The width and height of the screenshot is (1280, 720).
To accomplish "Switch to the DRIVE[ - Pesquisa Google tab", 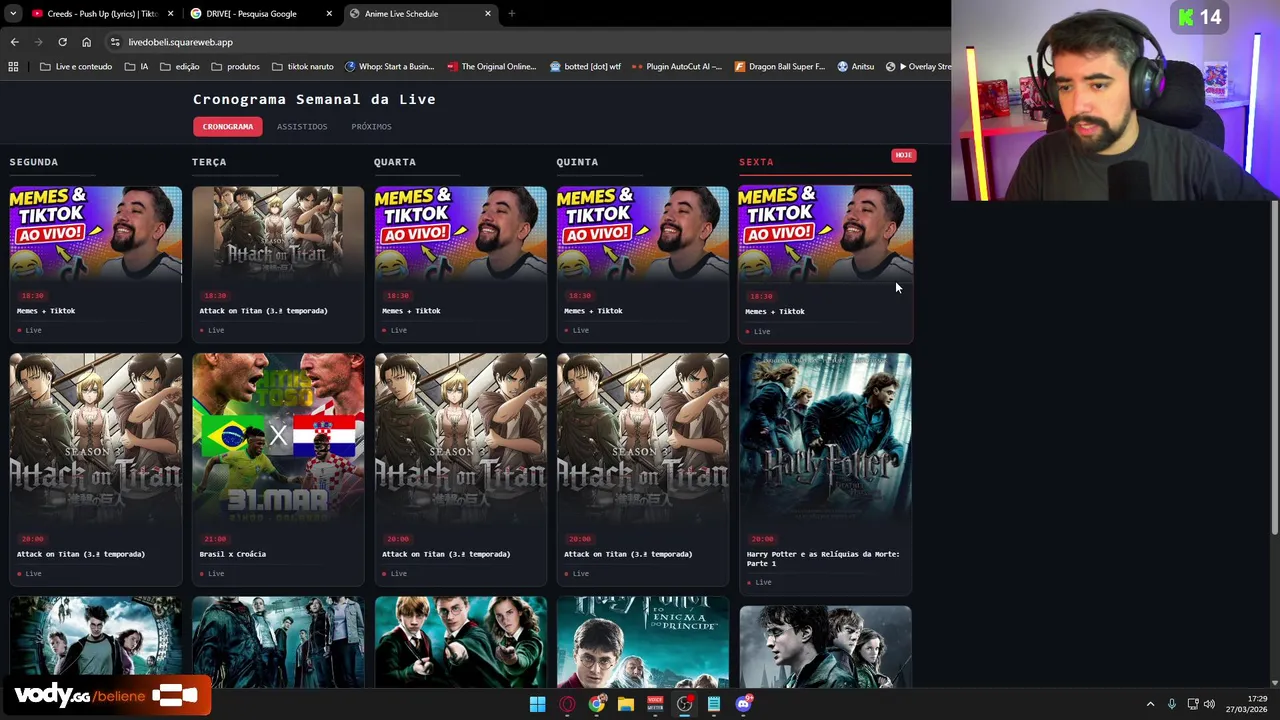I will [x=260, y=14].
